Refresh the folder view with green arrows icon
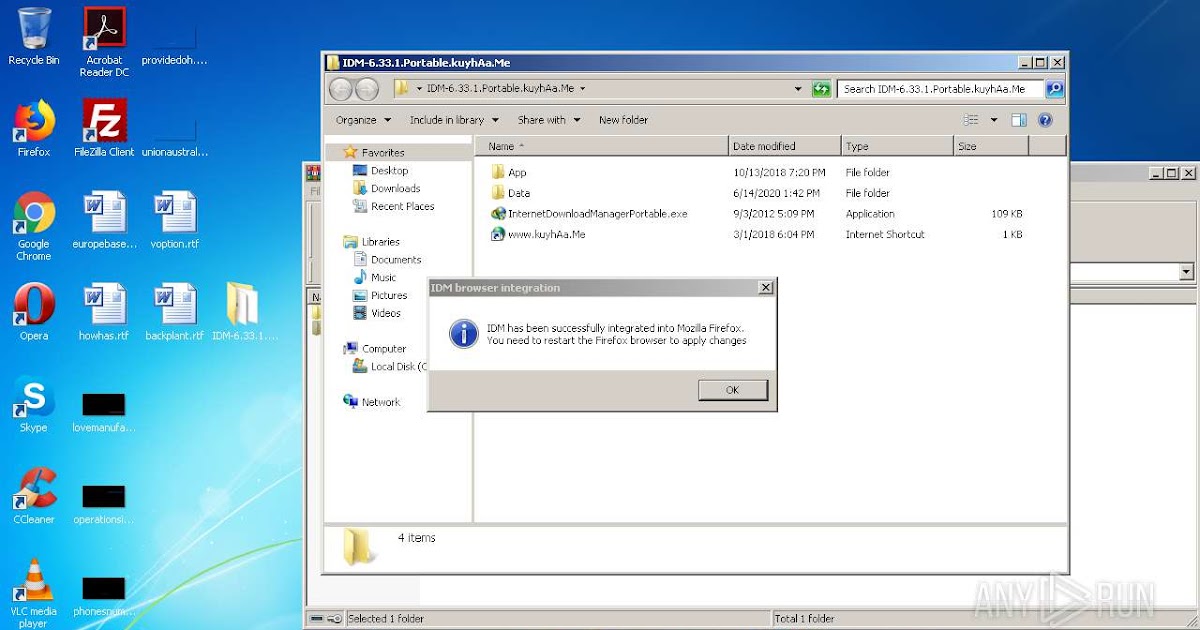This screenshot has width=1200, height=630. pos(821,89)
